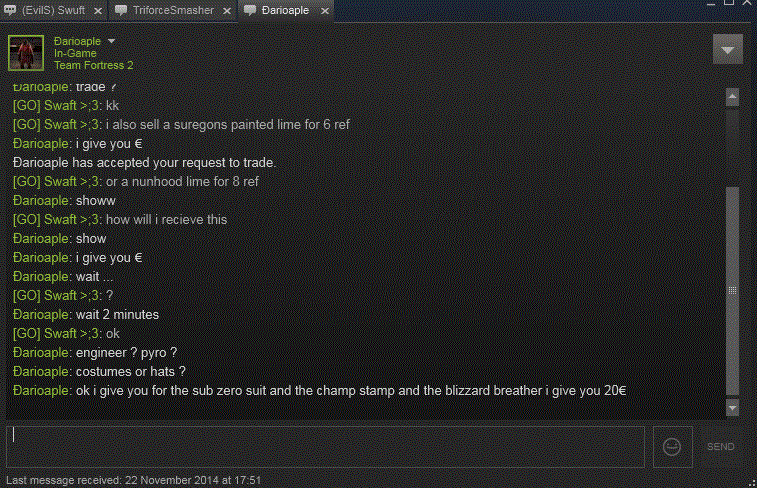757x488 pixels.
Task: Expand the arrow next to Đarioaple's name
Action: (112, 41)
